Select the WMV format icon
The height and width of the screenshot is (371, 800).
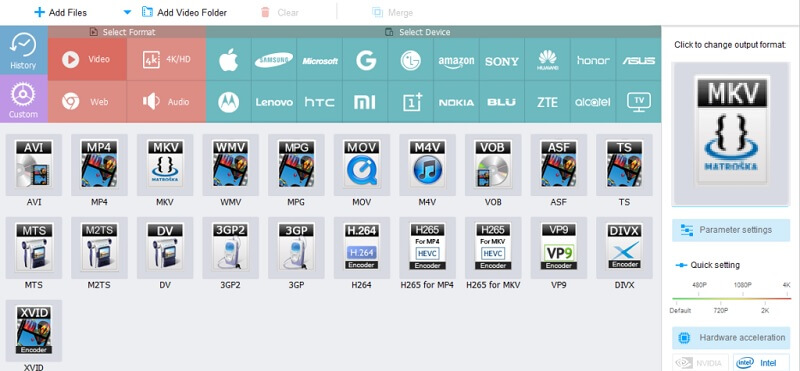231,164
